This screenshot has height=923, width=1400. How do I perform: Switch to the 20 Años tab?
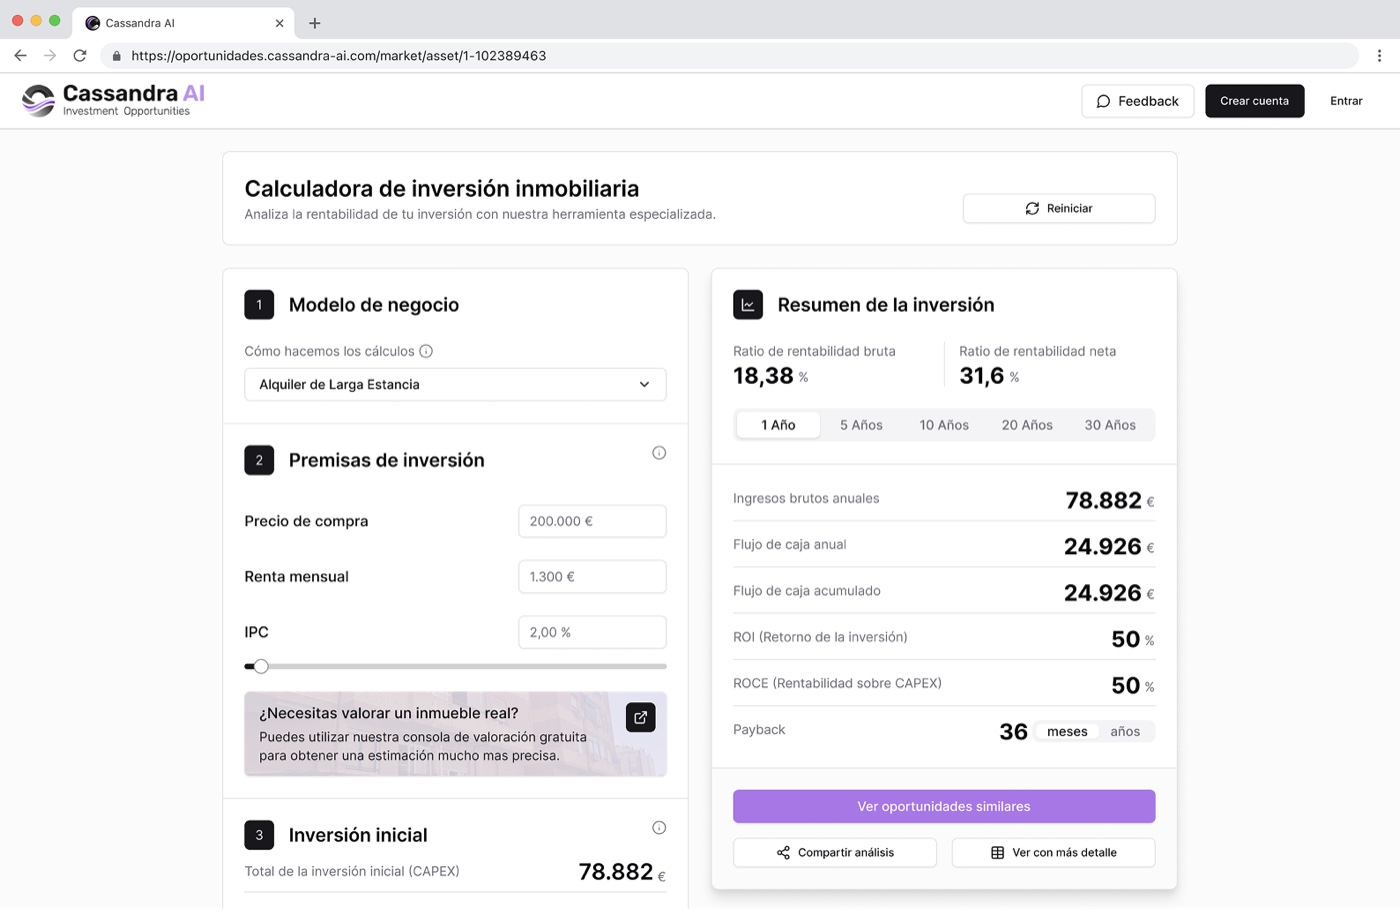(1027, 425)
